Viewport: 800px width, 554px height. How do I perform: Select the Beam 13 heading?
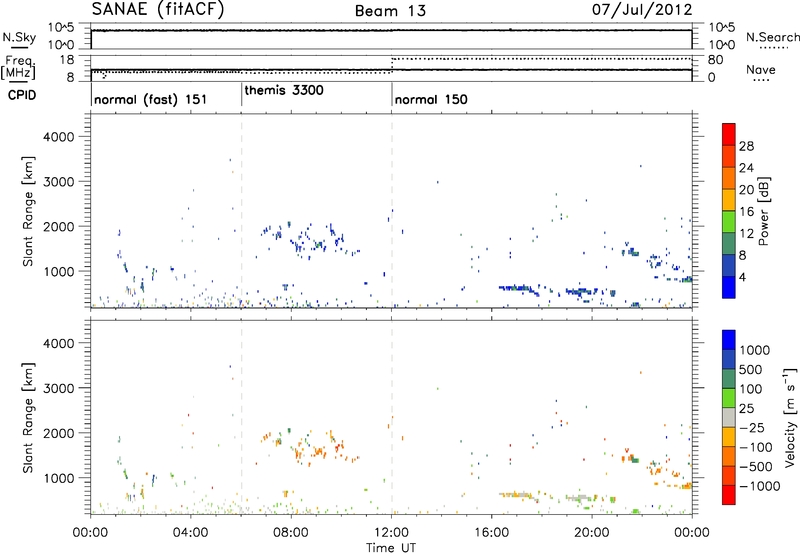pyautogui.click(x=390, y=11)
